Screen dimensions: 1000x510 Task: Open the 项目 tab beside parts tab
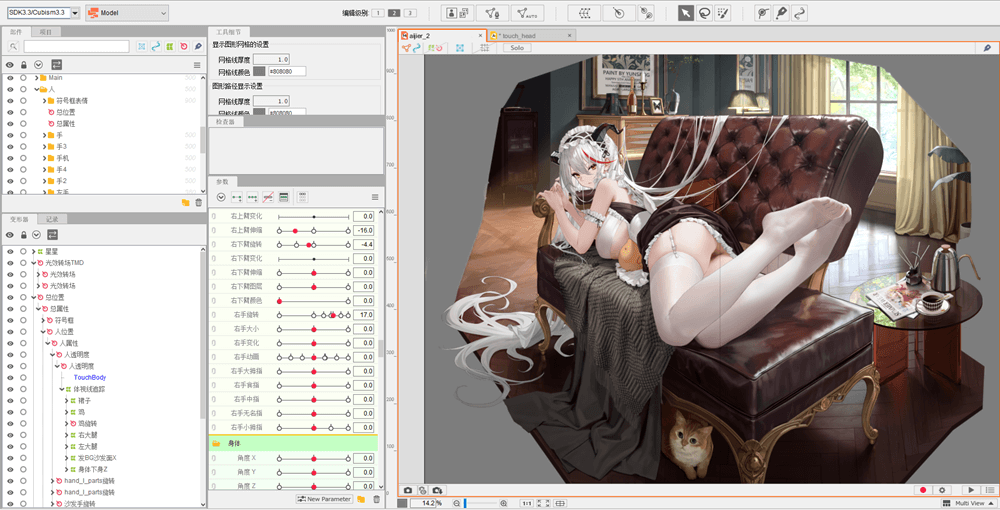[45, 32]
